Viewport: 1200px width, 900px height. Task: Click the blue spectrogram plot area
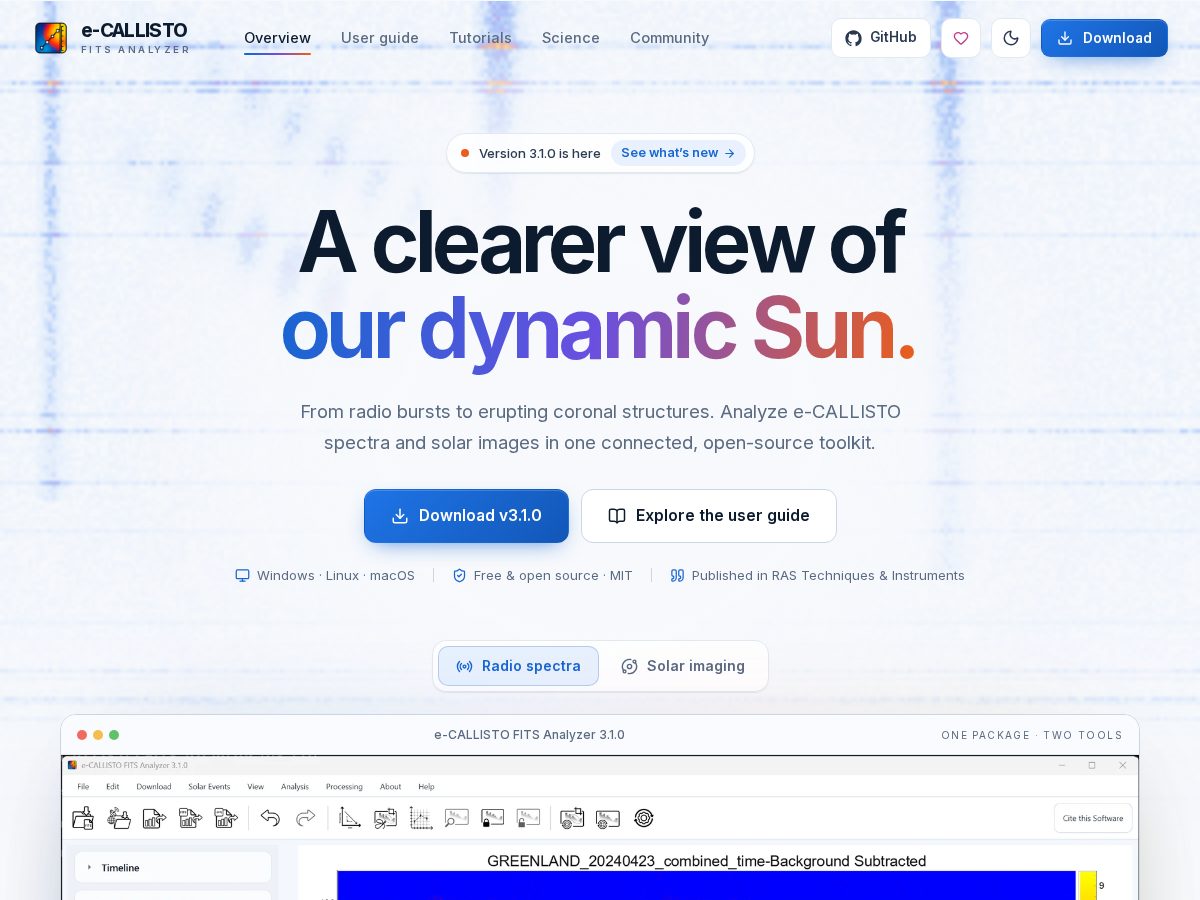click(706, 885)
